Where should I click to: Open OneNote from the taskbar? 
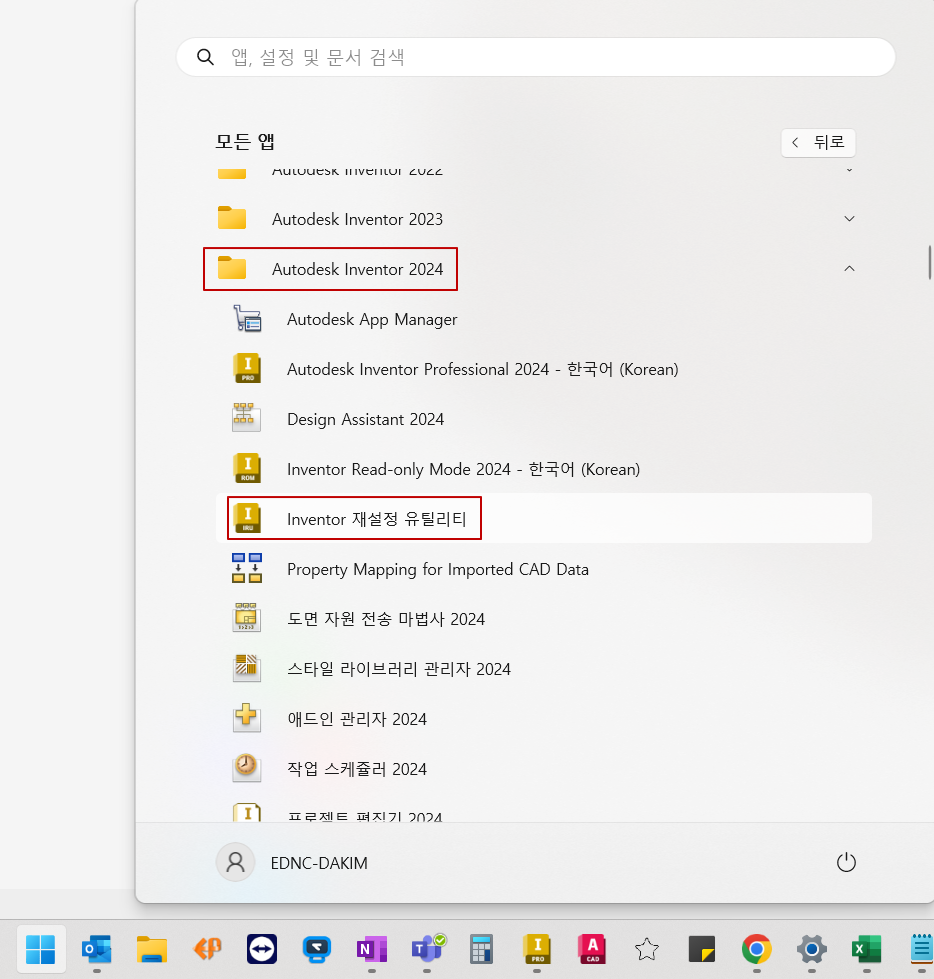(x=371, y=949)
